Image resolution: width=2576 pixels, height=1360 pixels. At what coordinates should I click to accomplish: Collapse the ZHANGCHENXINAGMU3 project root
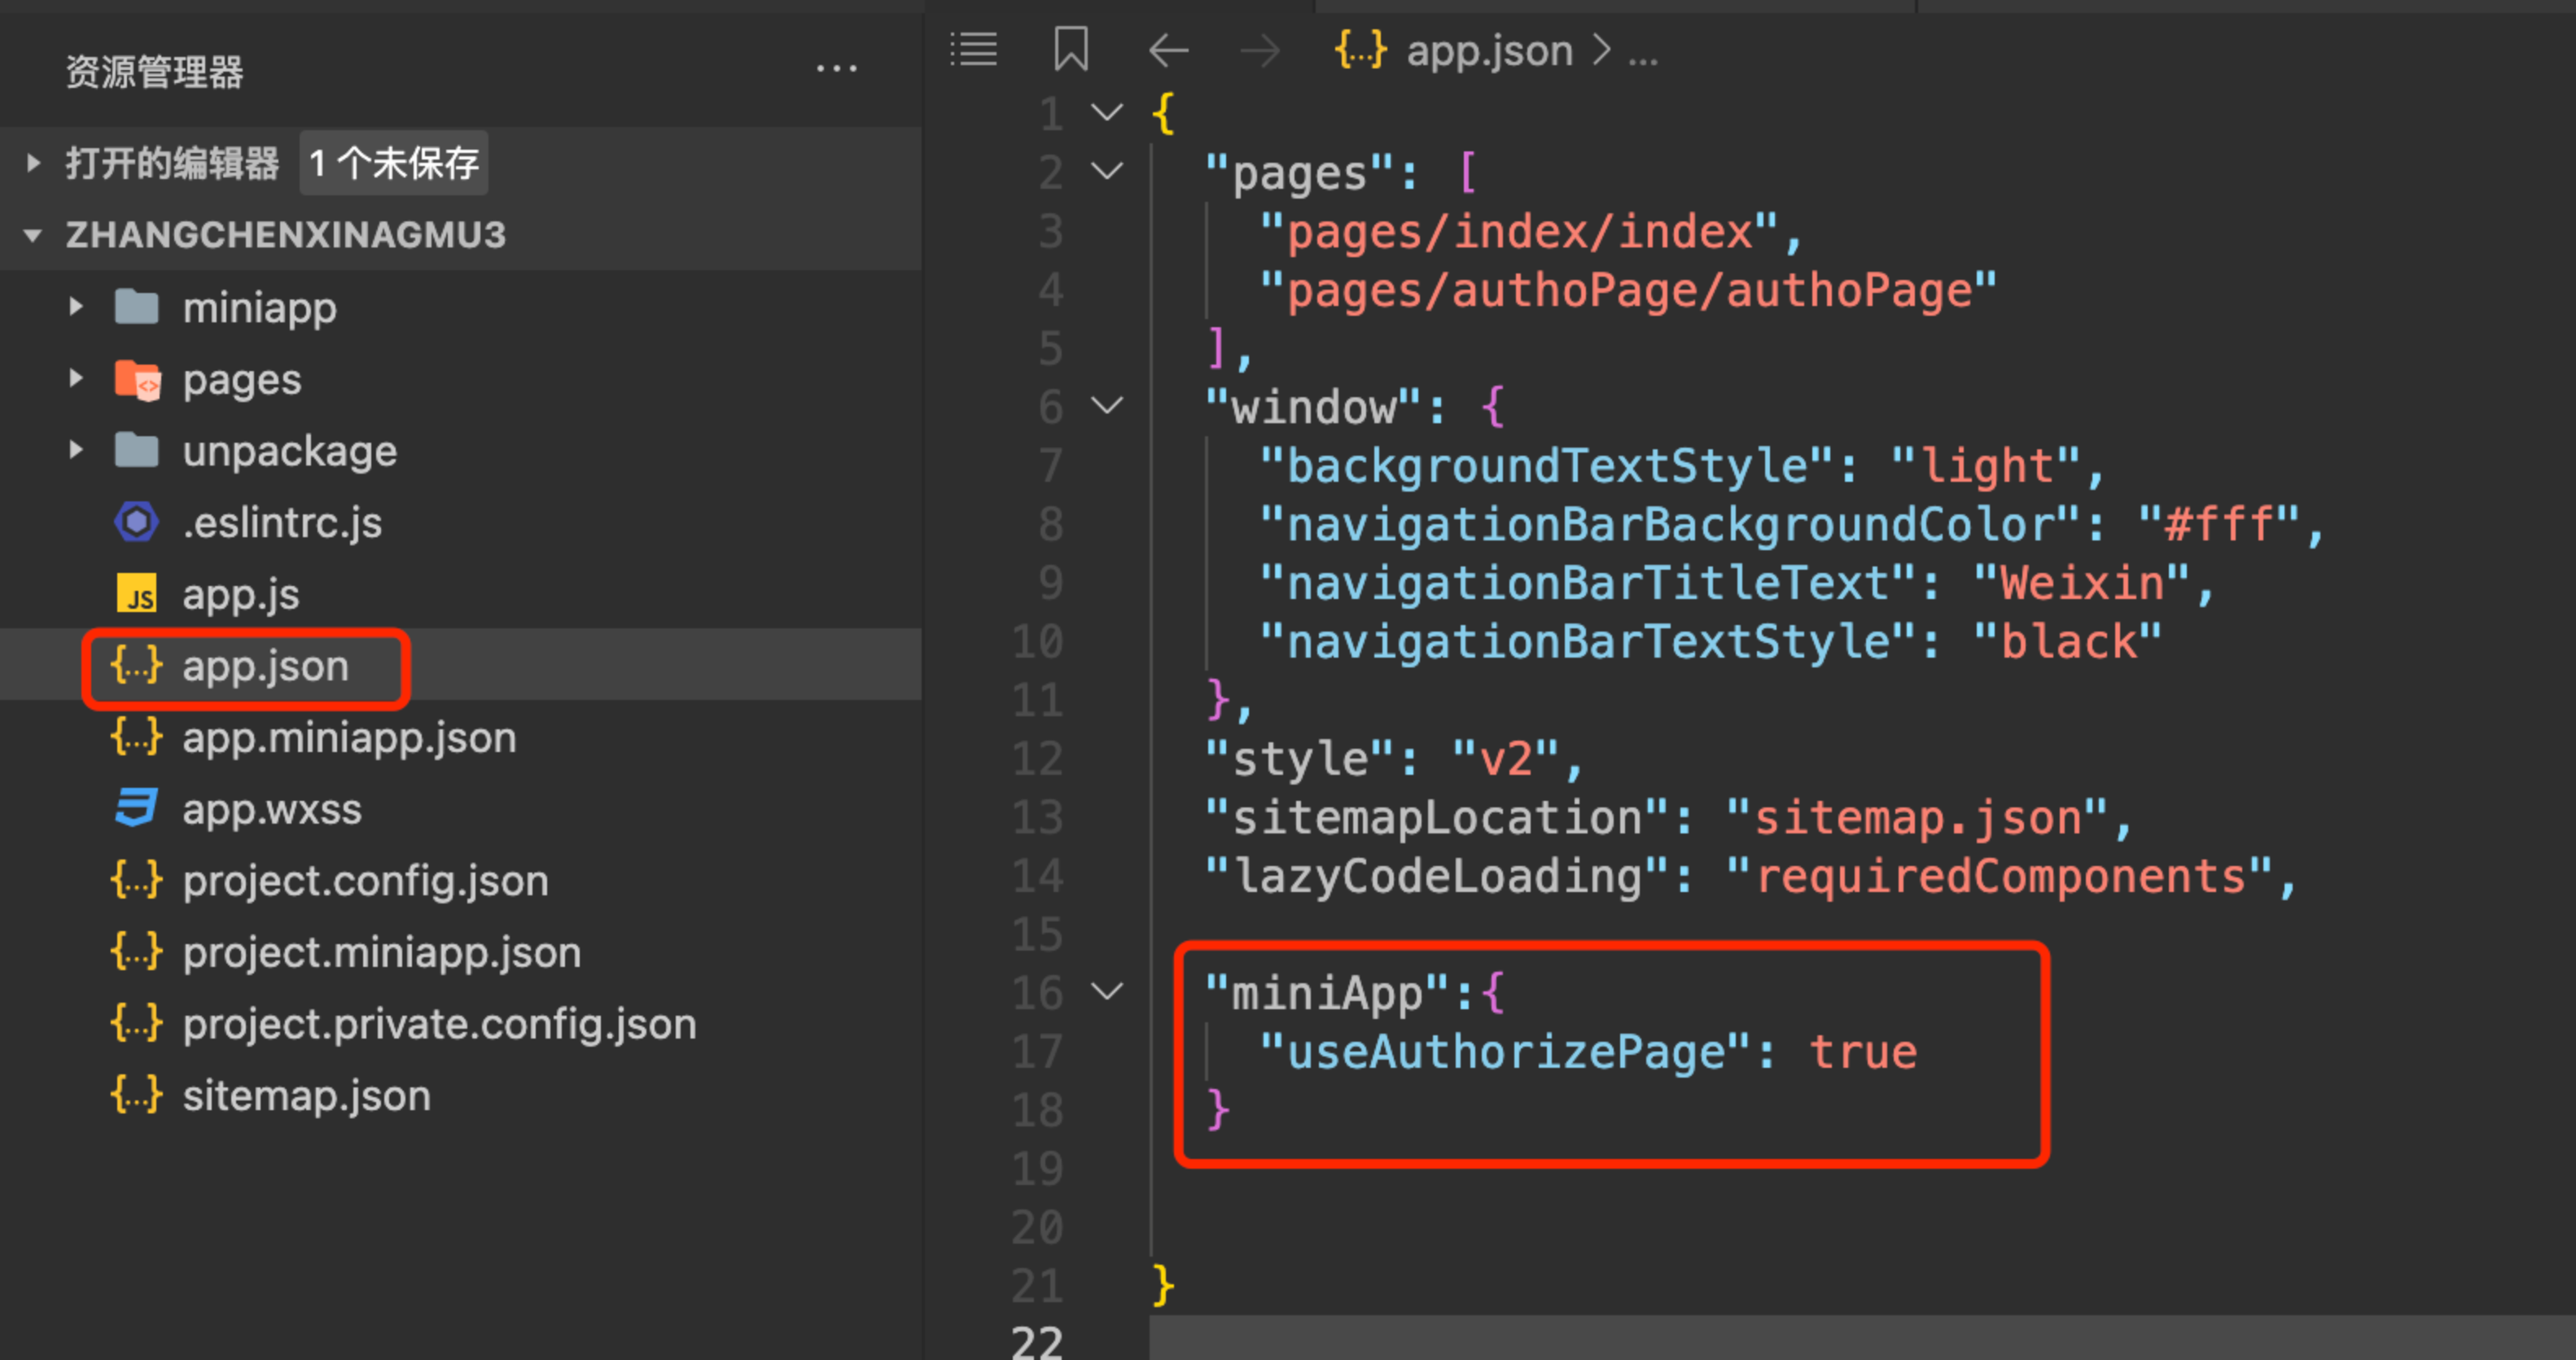[33, 236]
